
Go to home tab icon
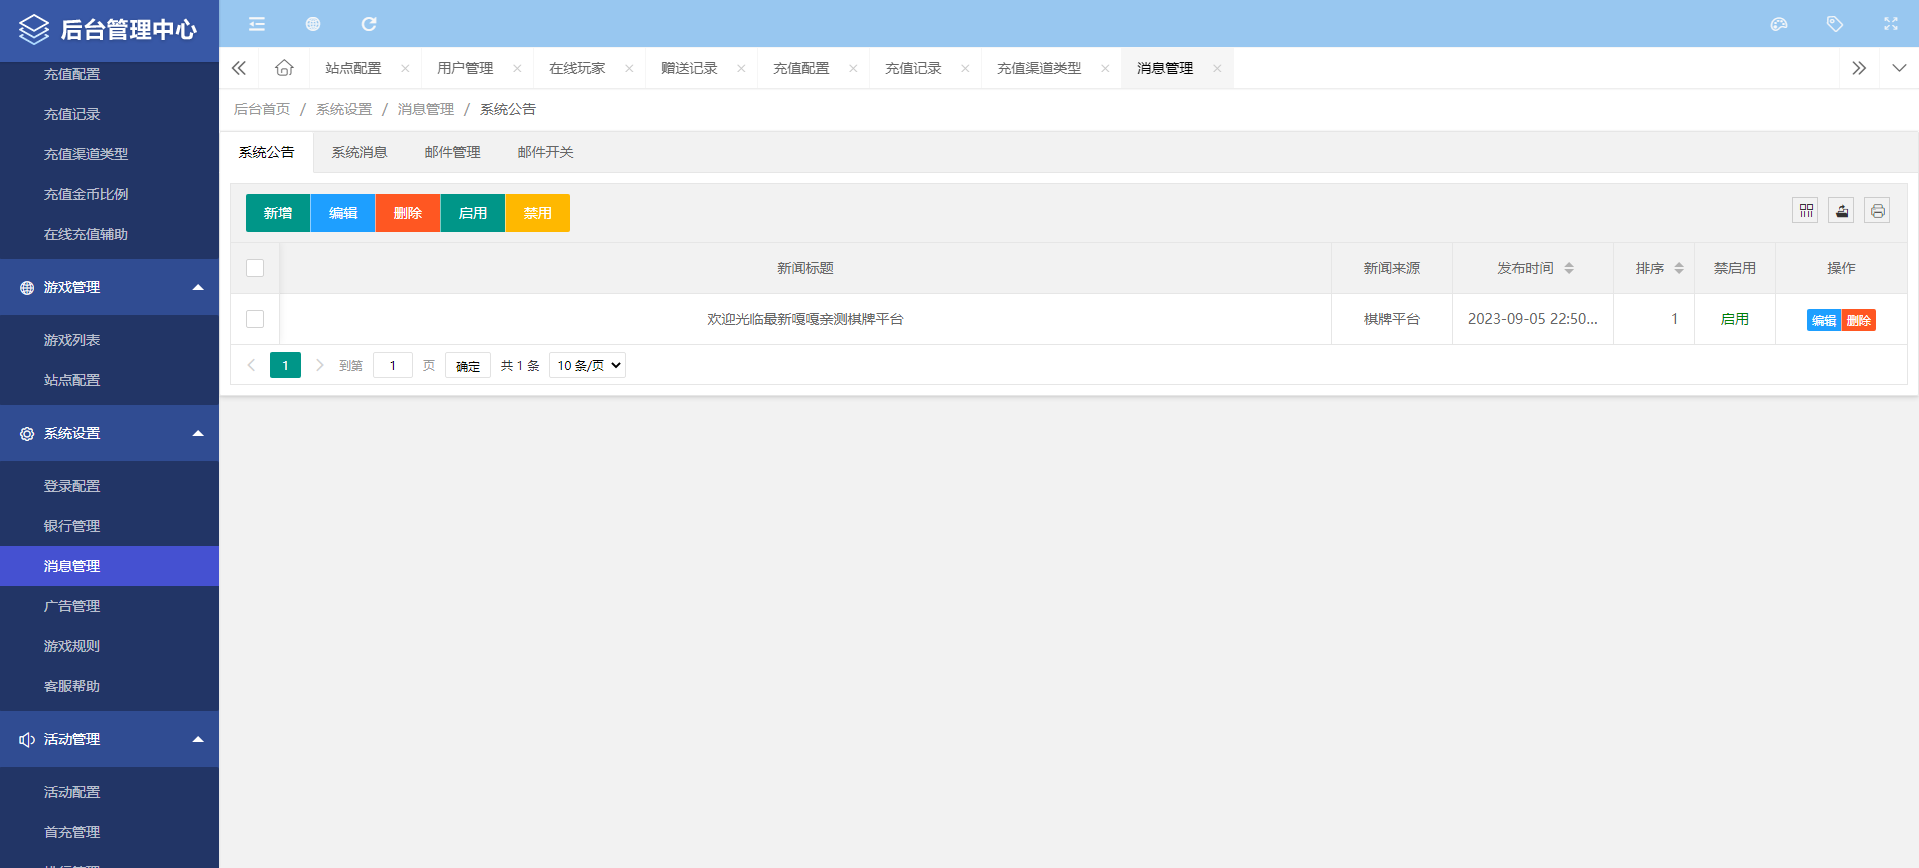click(285, 68)
